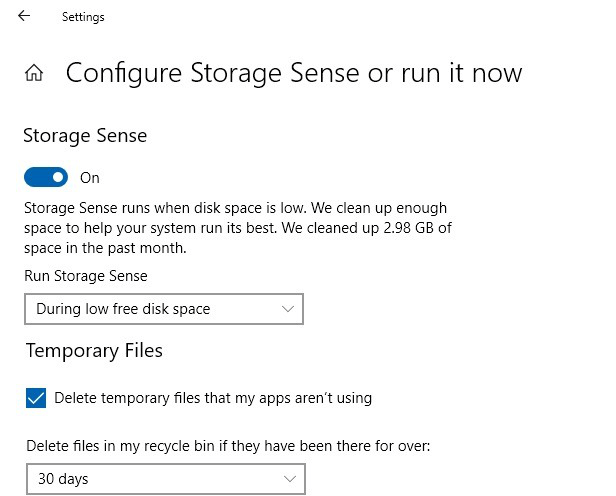Click the "30 days" text in the dropdown
This screenshot has height=496, width=616.
pos(64,479)
